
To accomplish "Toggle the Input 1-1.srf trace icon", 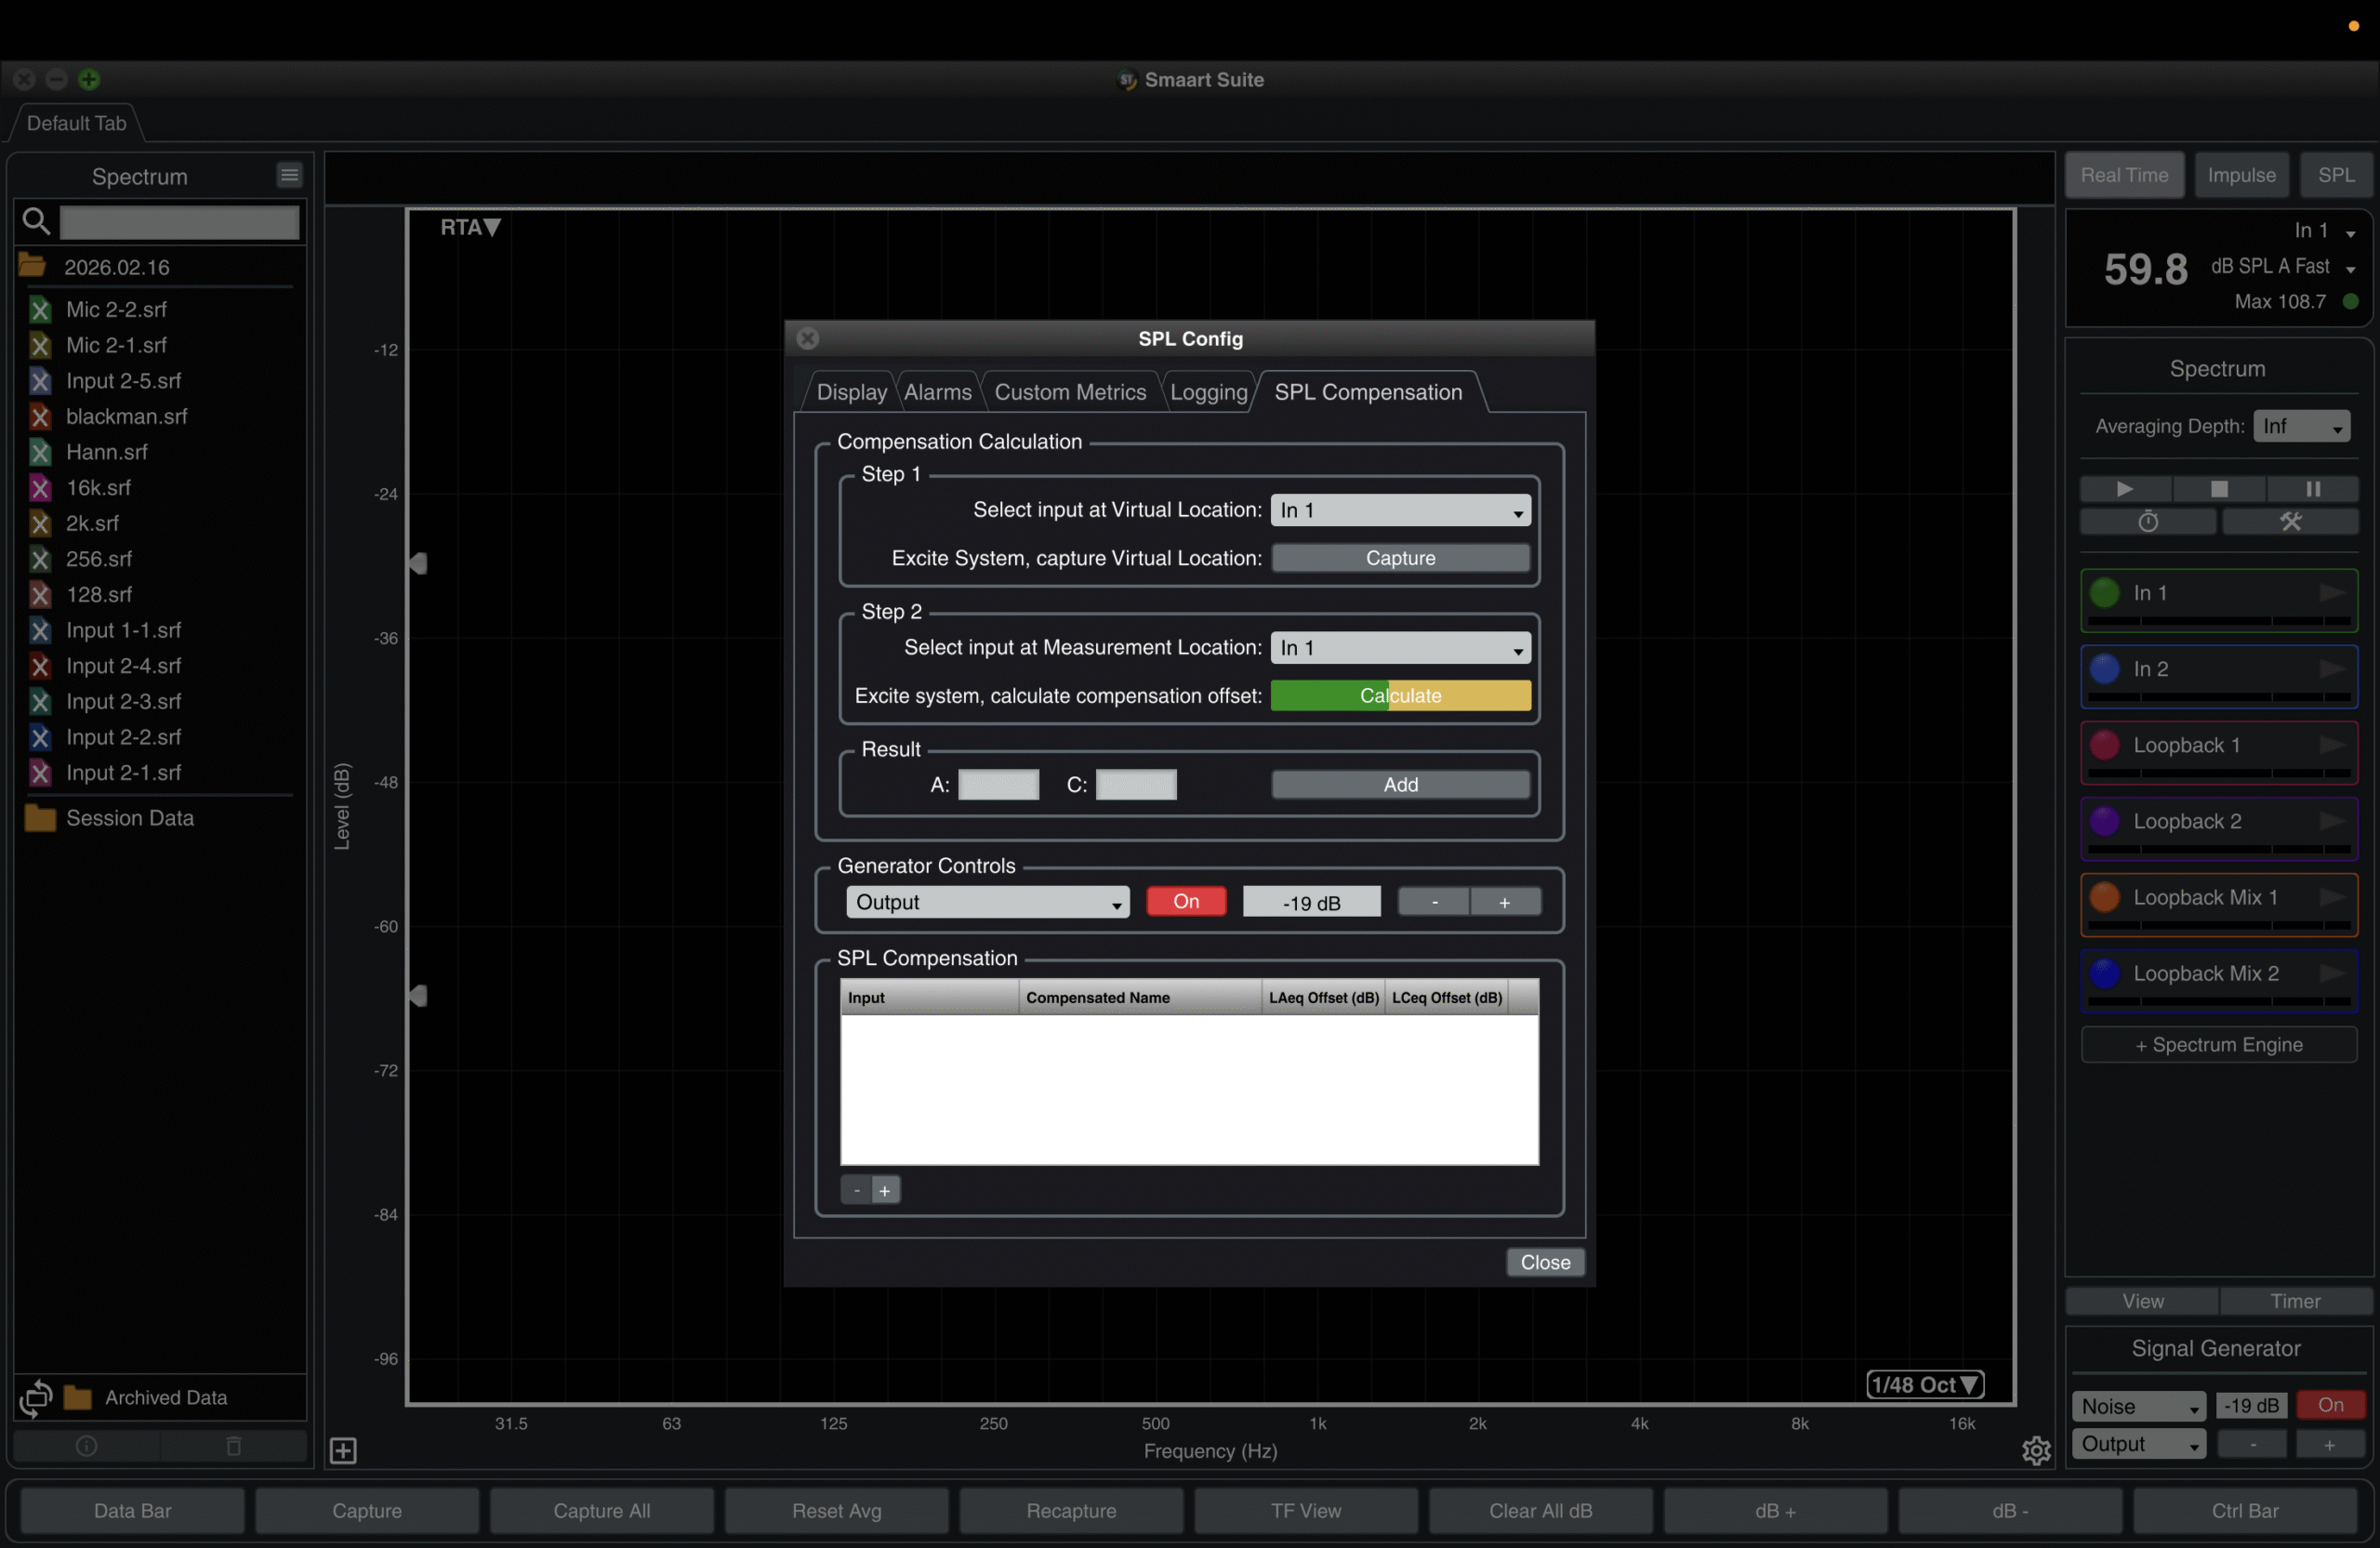I will pyautogui.click(x=40, y=631).
